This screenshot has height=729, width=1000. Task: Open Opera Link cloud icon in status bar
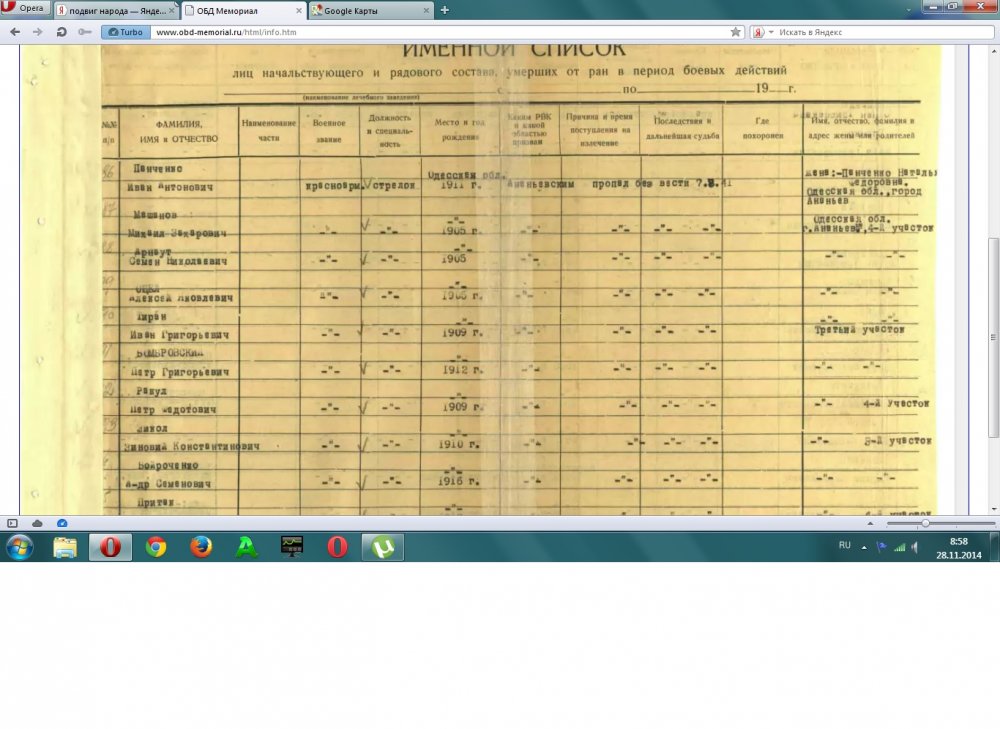tap(38, 524)
